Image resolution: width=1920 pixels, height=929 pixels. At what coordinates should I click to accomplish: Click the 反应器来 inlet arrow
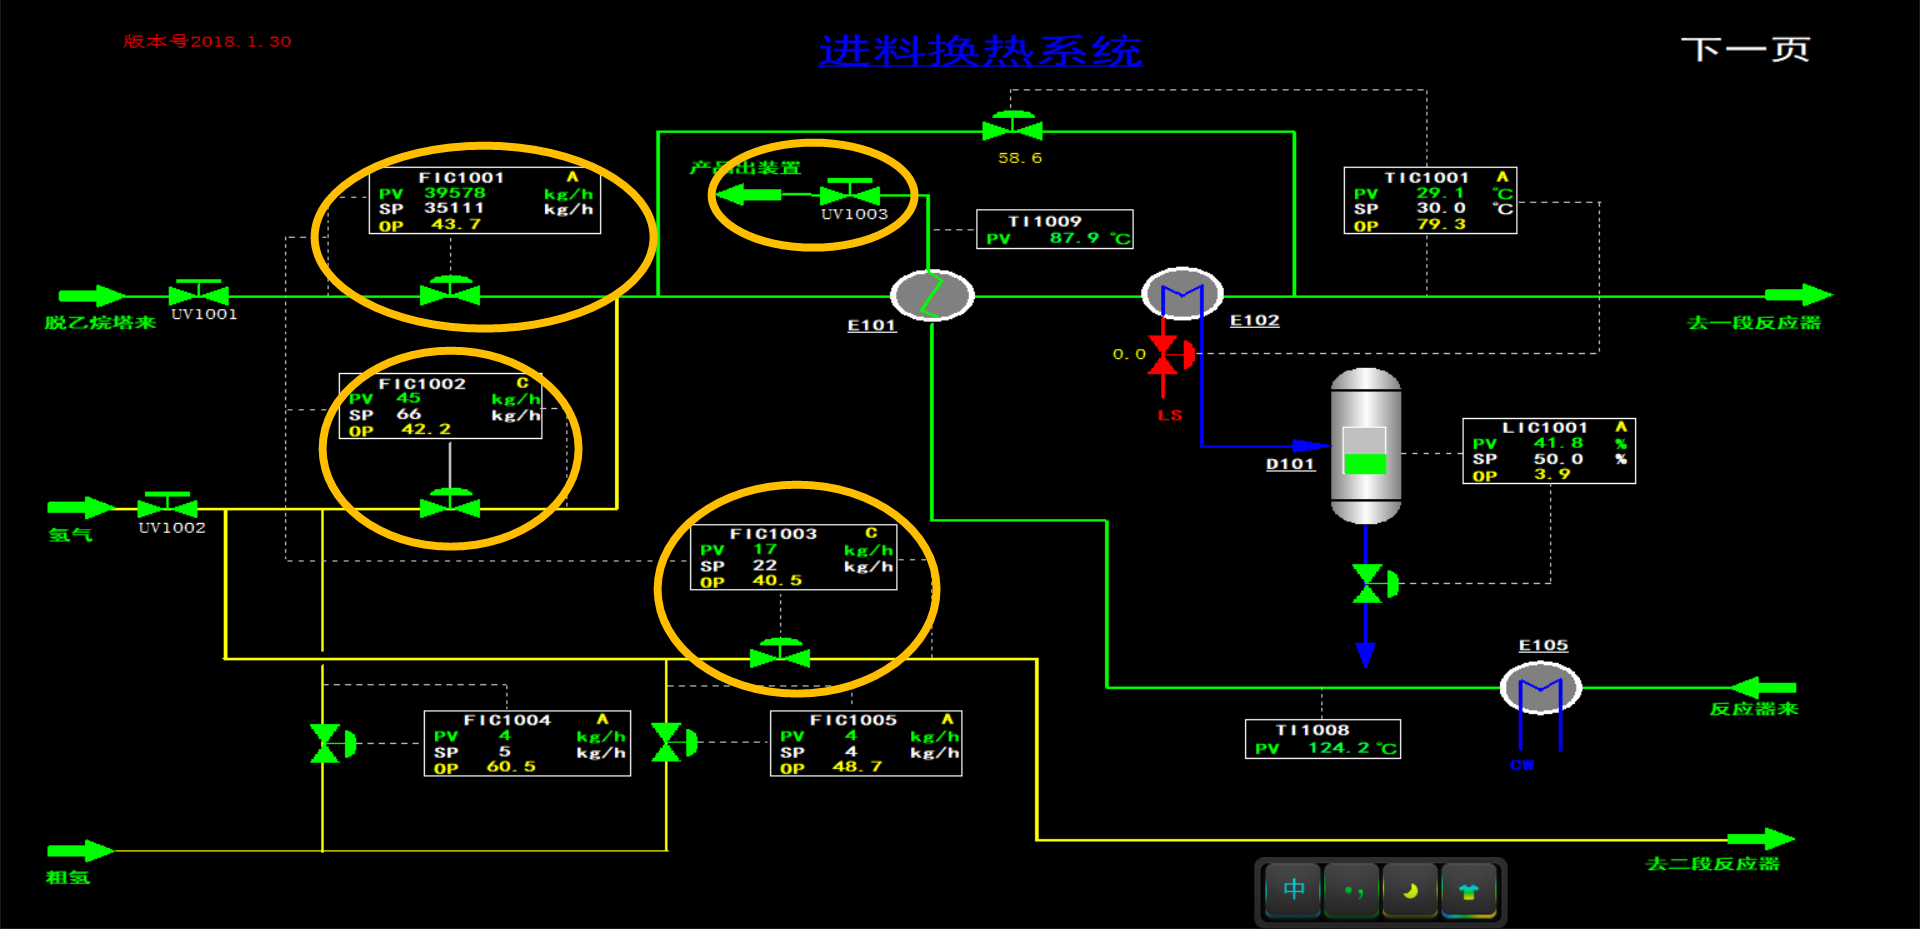(1764, 687)
